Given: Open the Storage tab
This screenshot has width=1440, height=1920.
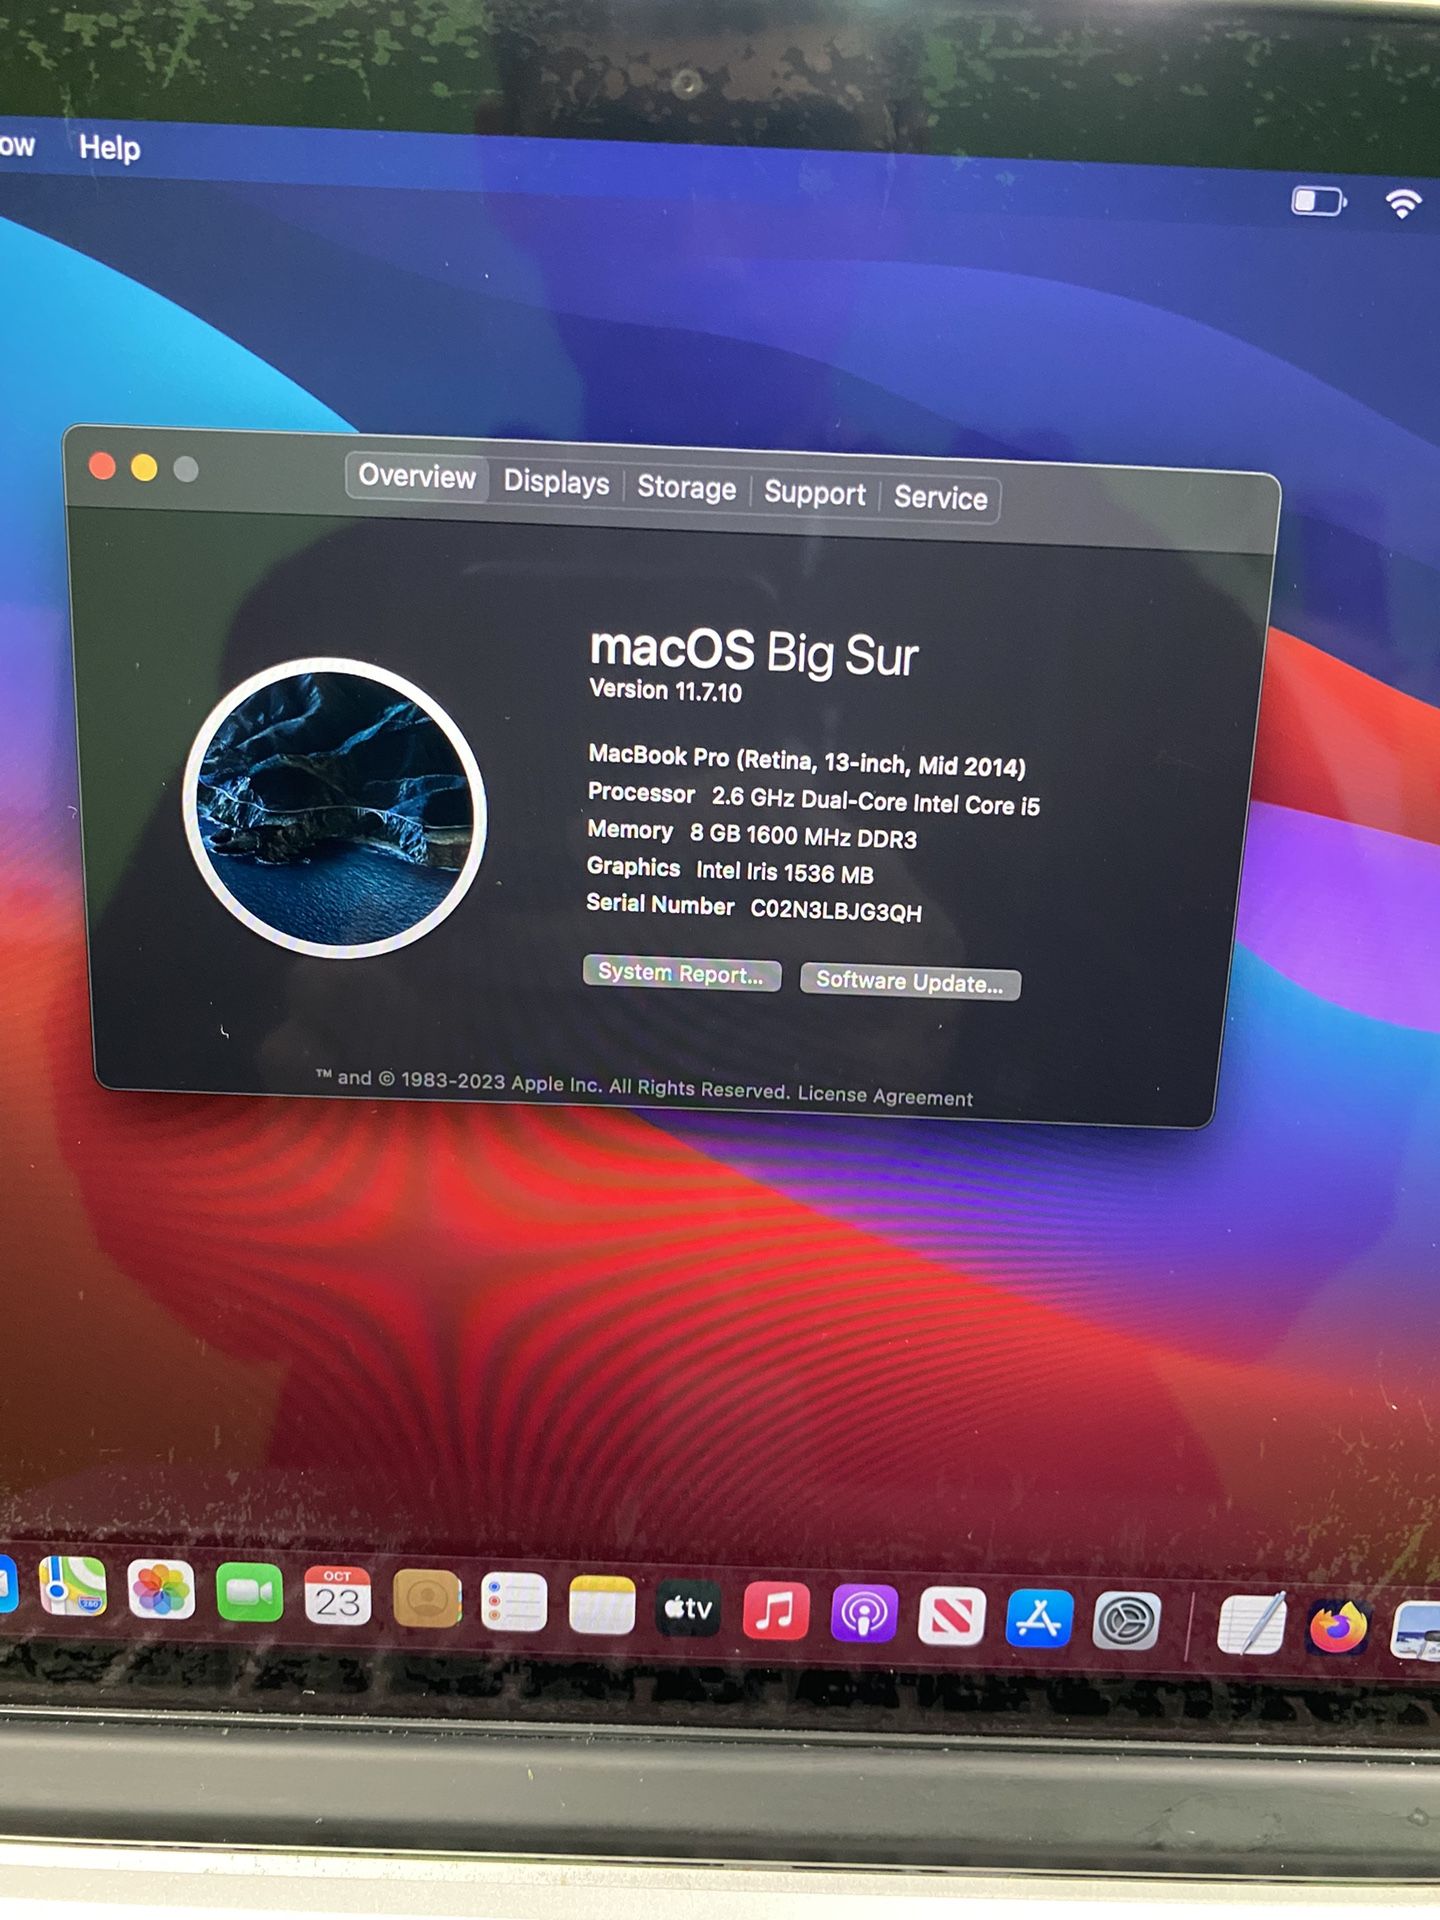Looking at the screenshot, I should [x=686, y=487].
